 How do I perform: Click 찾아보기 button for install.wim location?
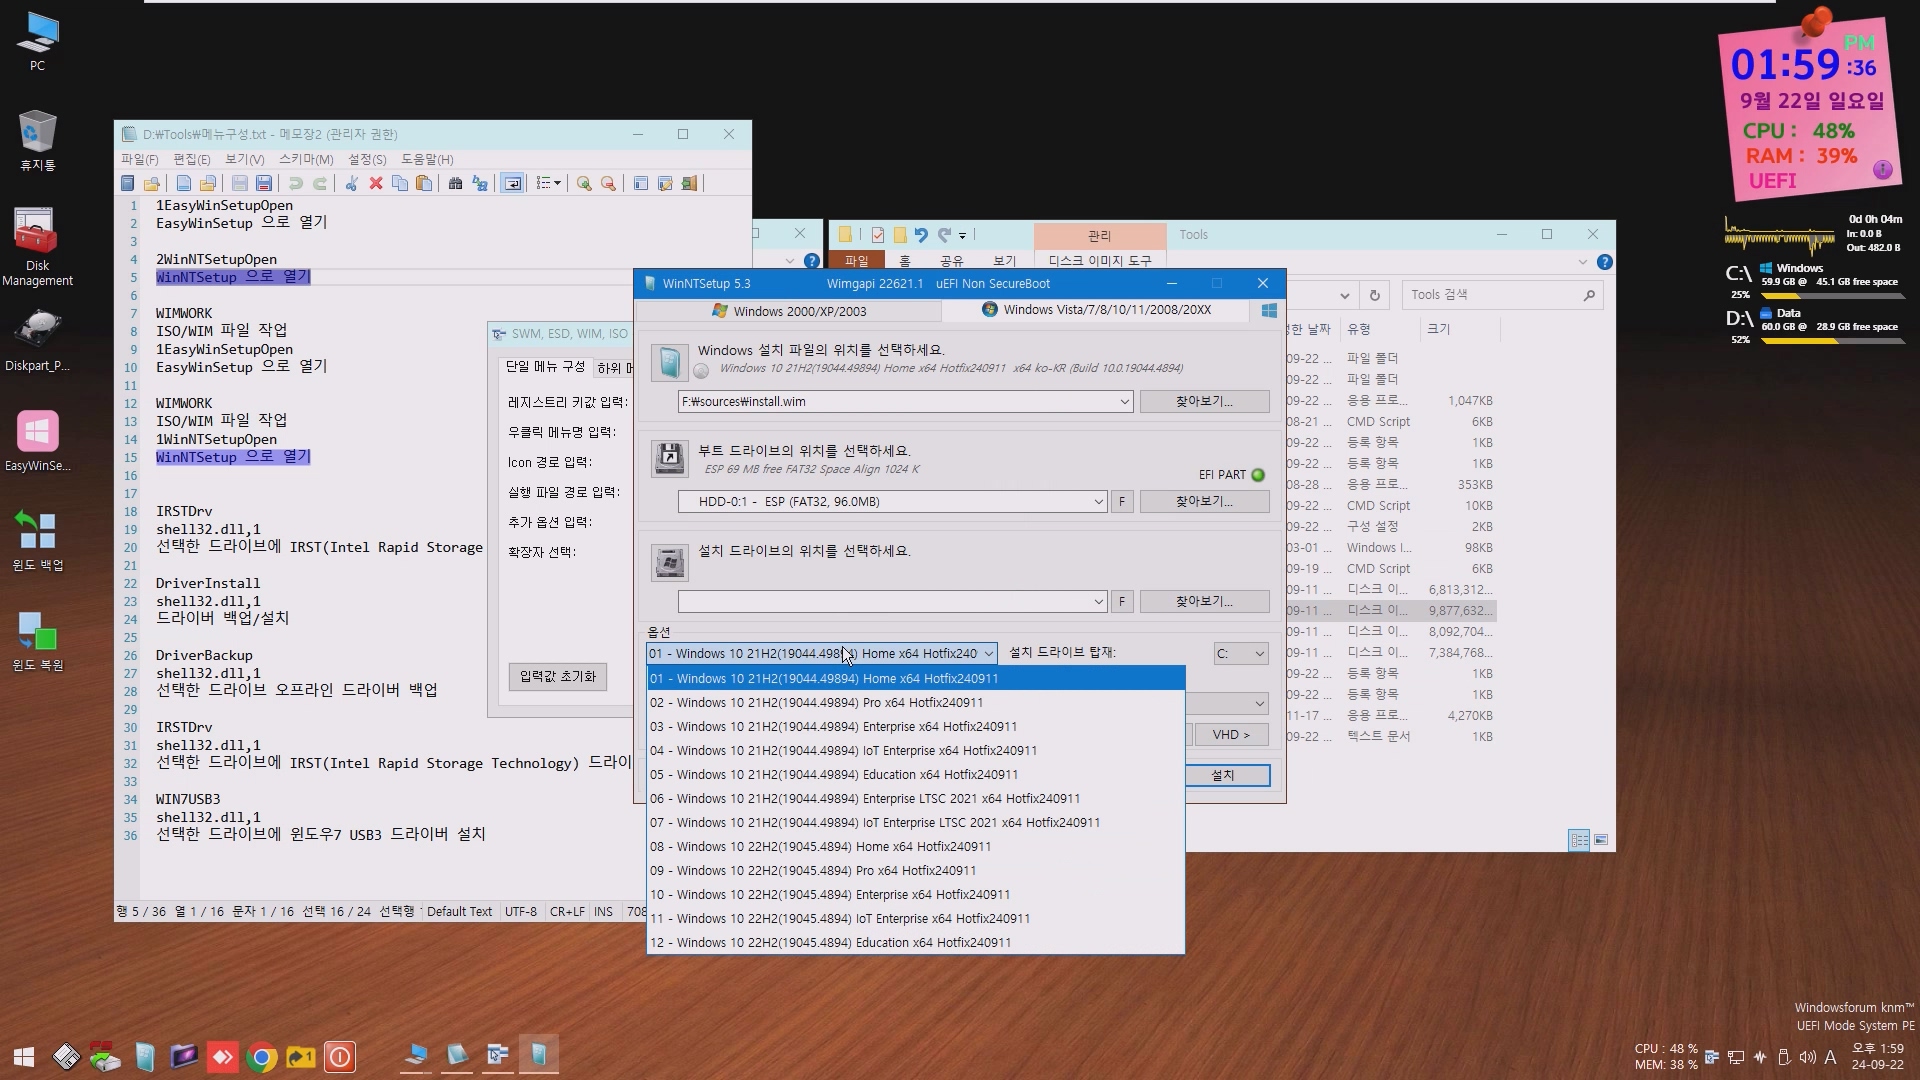[1204, 402]
